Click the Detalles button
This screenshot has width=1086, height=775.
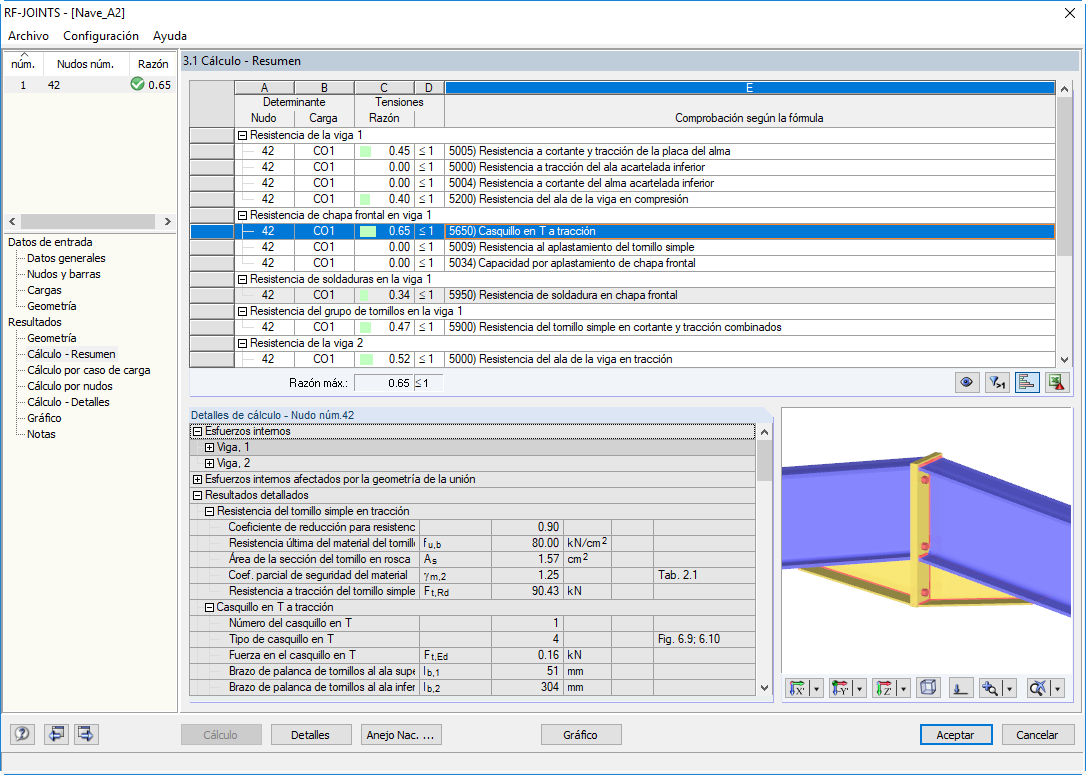[310, 735]
